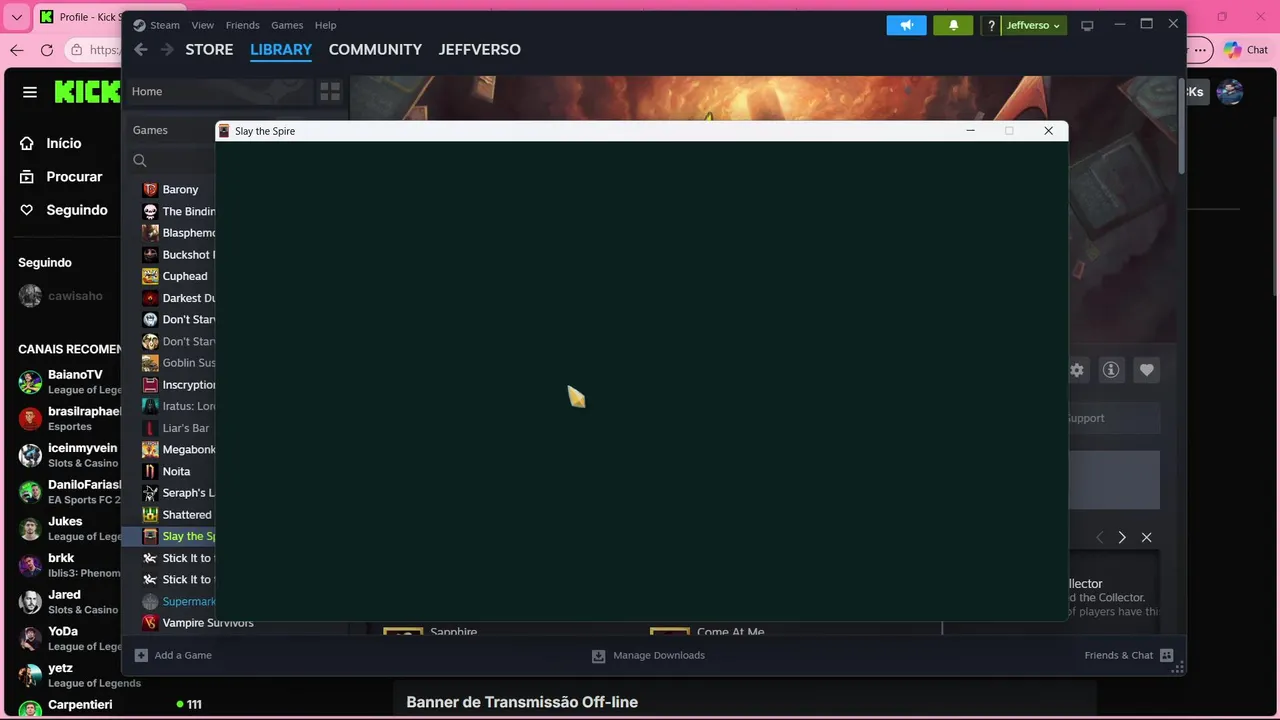Click the Goblin game icon in list

[150, 363]
